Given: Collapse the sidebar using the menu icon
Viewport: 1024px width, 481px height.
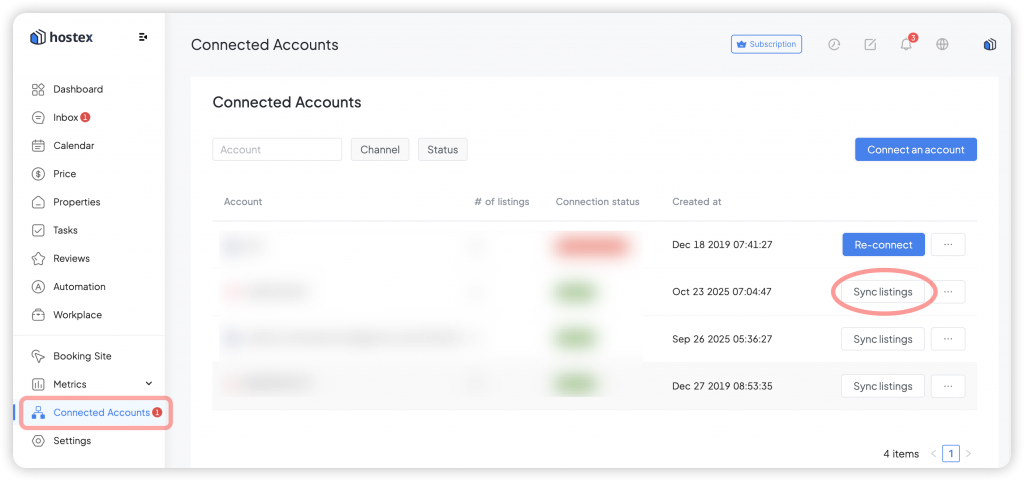Looking at the screenshot, I should point(143,37).
